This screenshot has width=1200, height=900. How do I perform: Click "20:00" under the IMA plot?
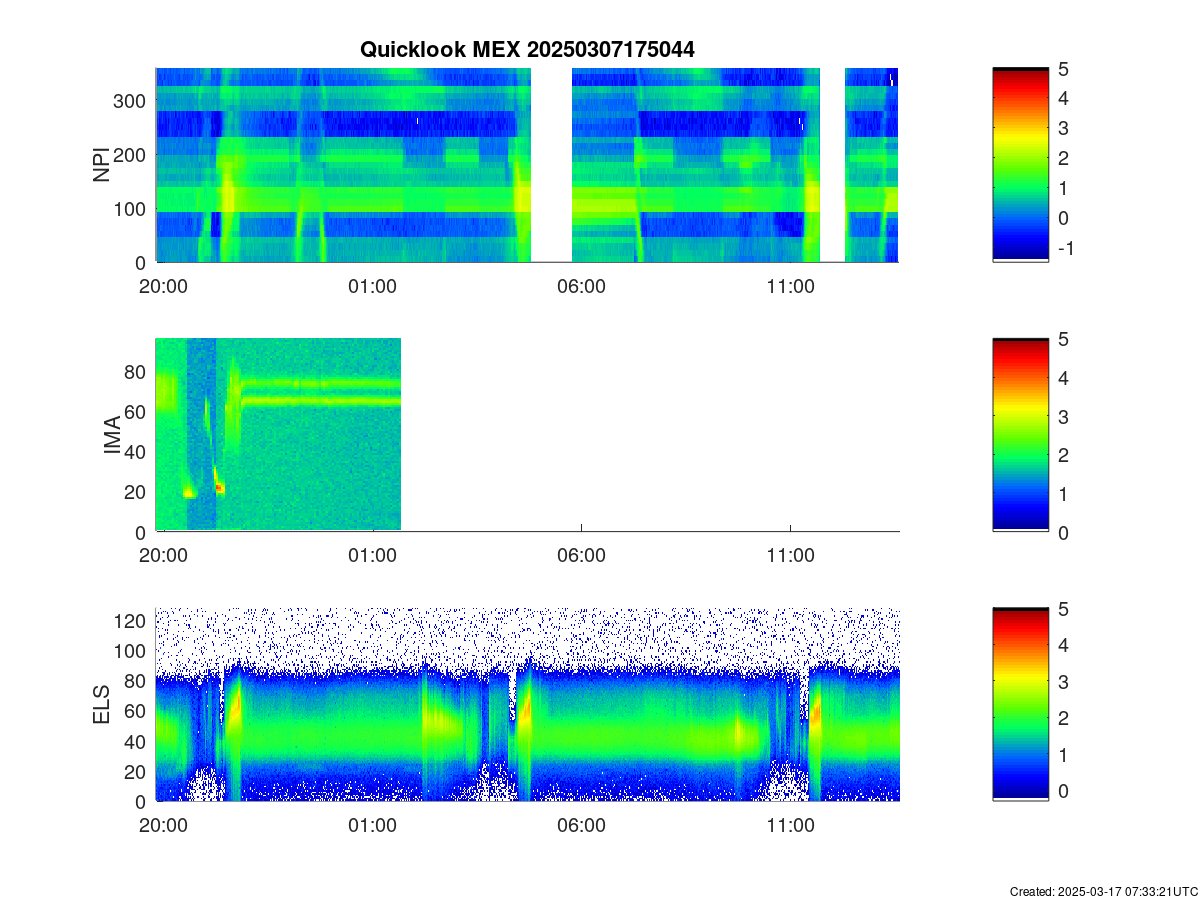point(164,556)
